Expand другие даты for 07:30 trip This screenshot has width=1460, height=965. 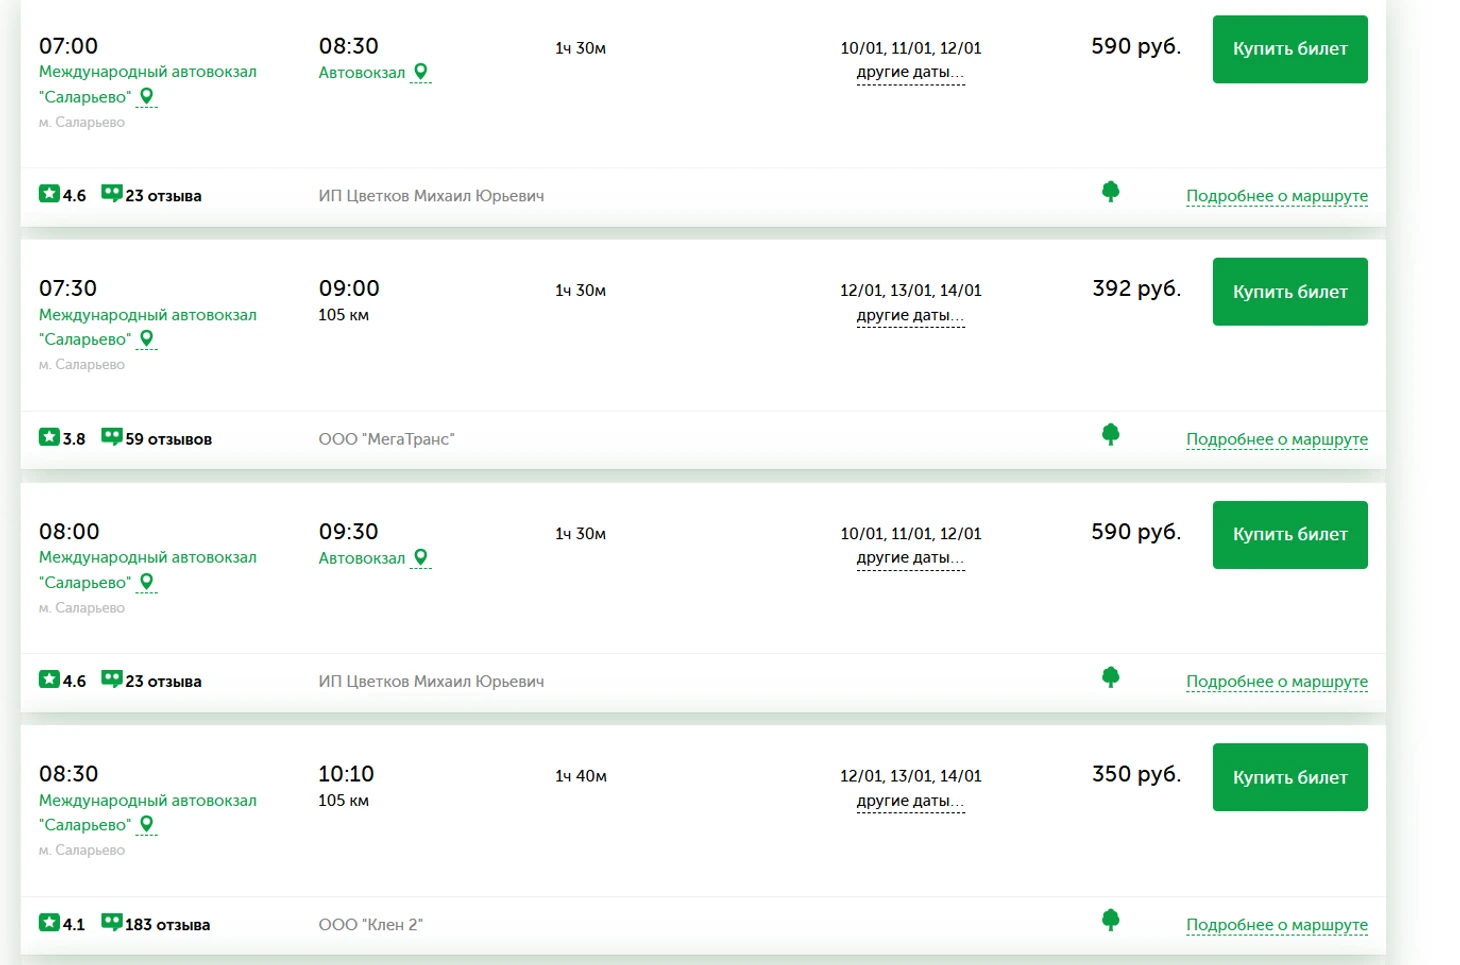tap(910, 316)
